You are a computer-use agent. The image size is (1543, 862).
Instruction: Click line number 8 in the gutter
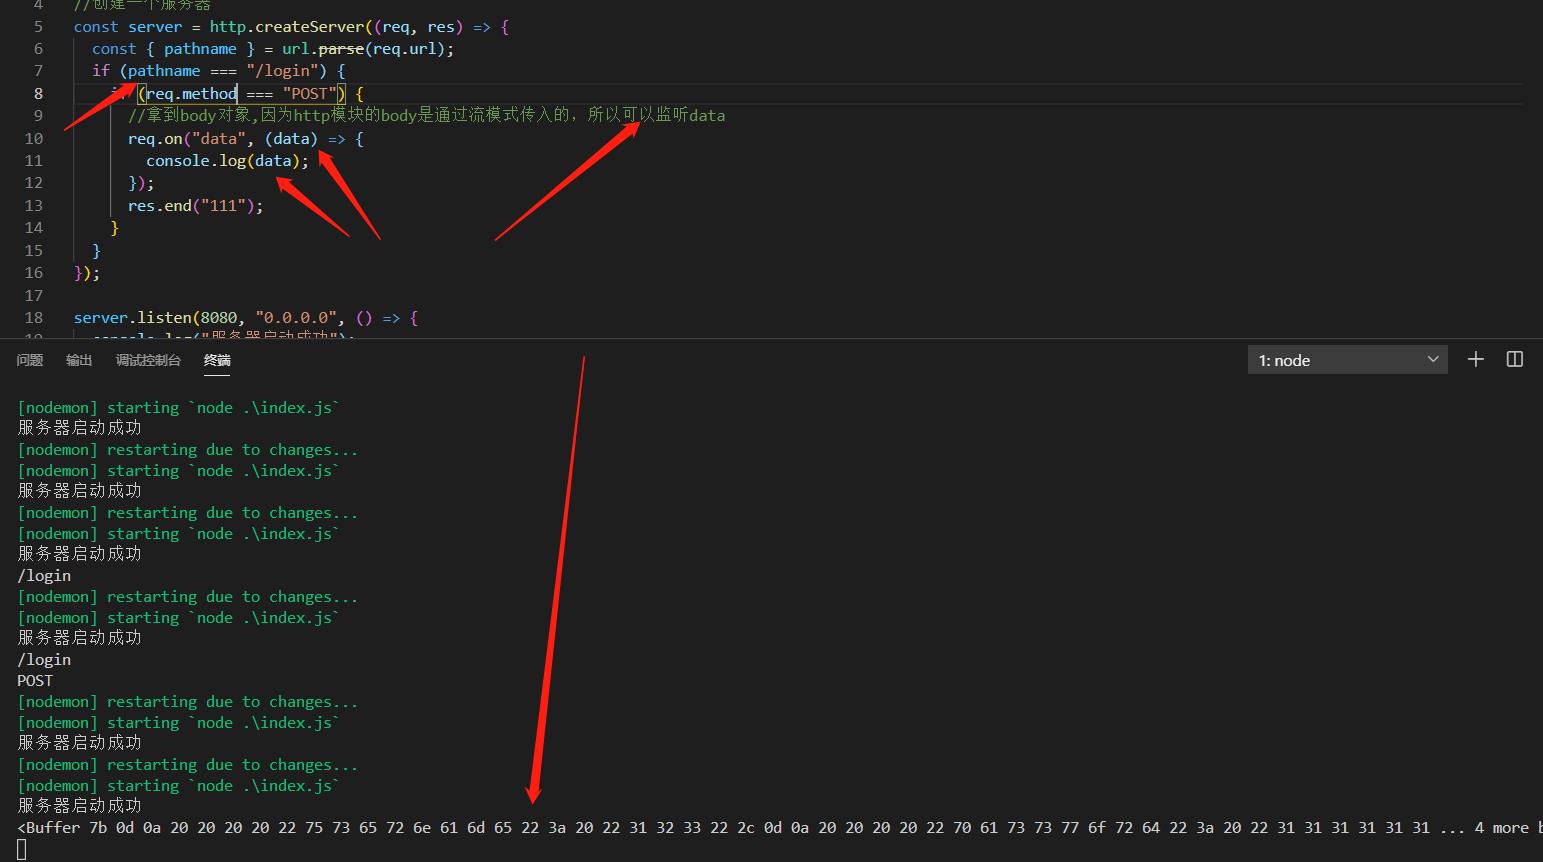click(38, 93)
